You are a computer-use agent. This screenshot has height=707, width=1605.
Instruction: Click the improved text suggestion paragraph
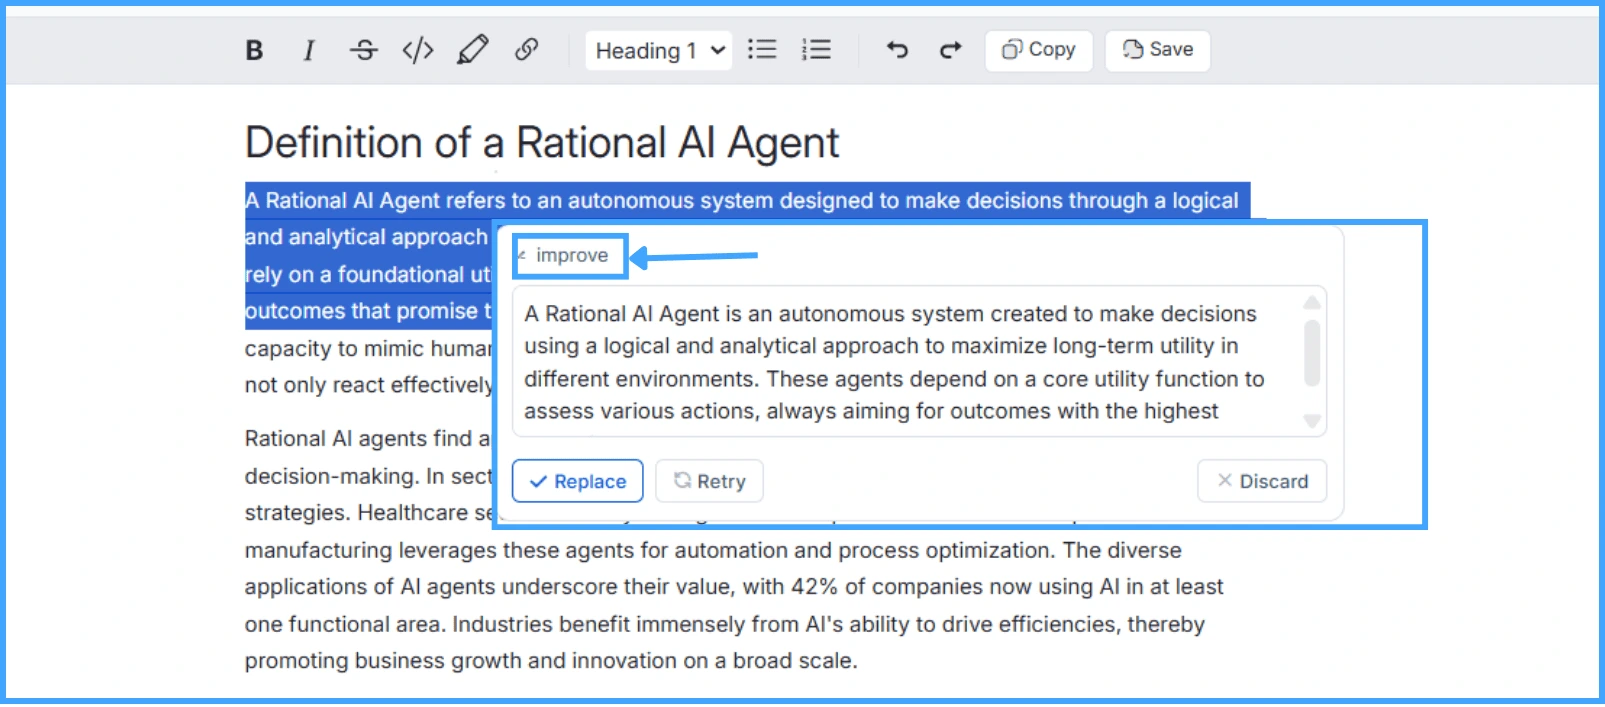point(895,362)
